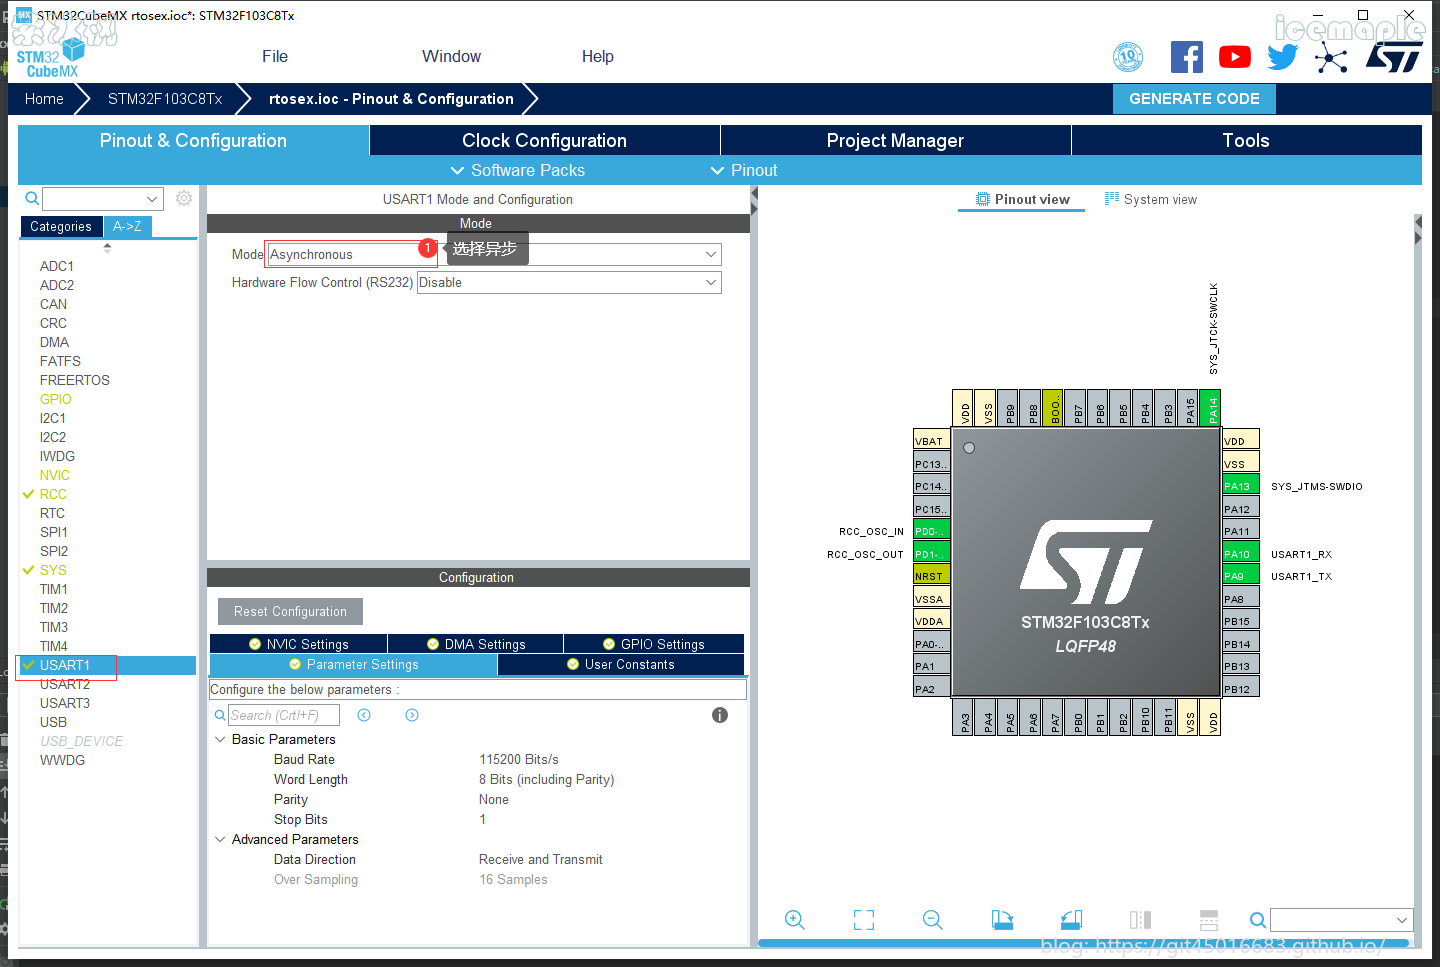Switch to Pinout view
The width and height of the screenshot is (1440, 967).
pos(1022,199)
